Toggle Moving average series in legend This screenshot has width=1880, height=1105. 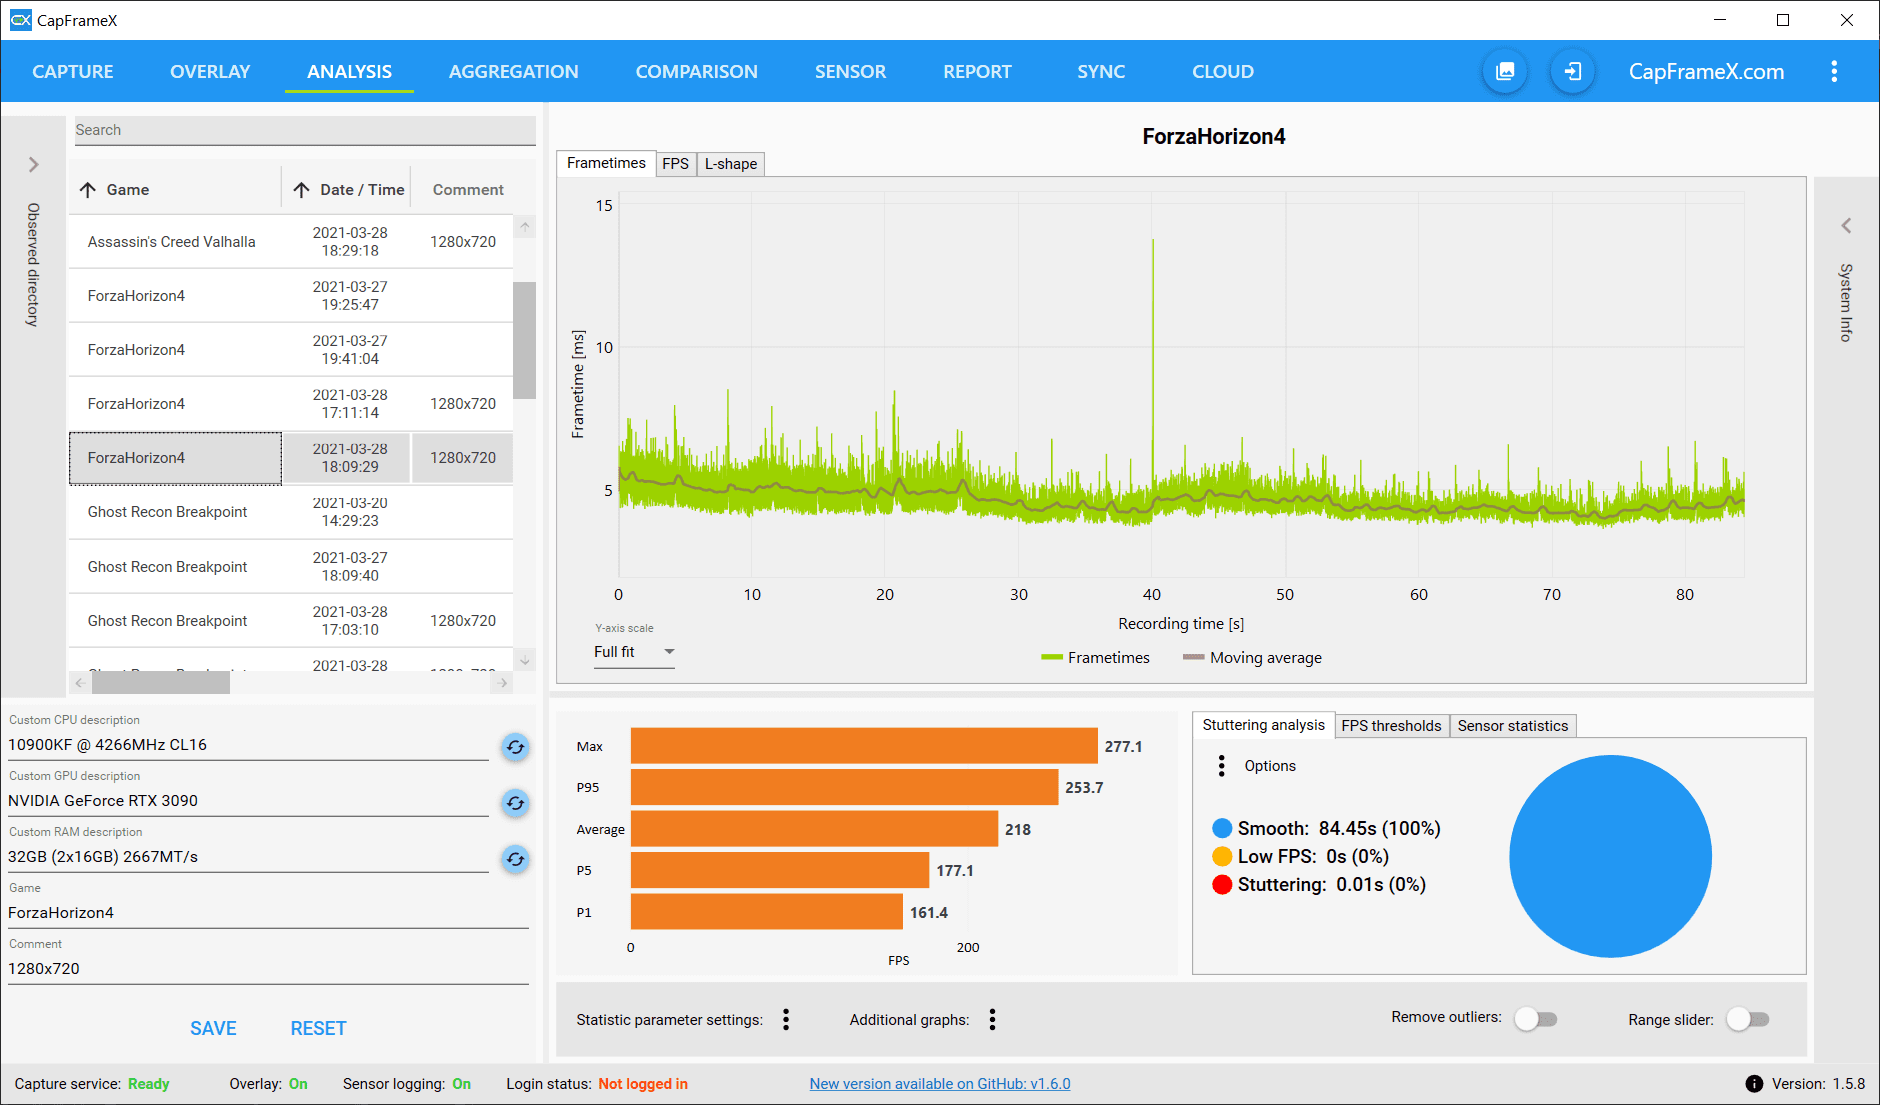(x=1252, y=658)
